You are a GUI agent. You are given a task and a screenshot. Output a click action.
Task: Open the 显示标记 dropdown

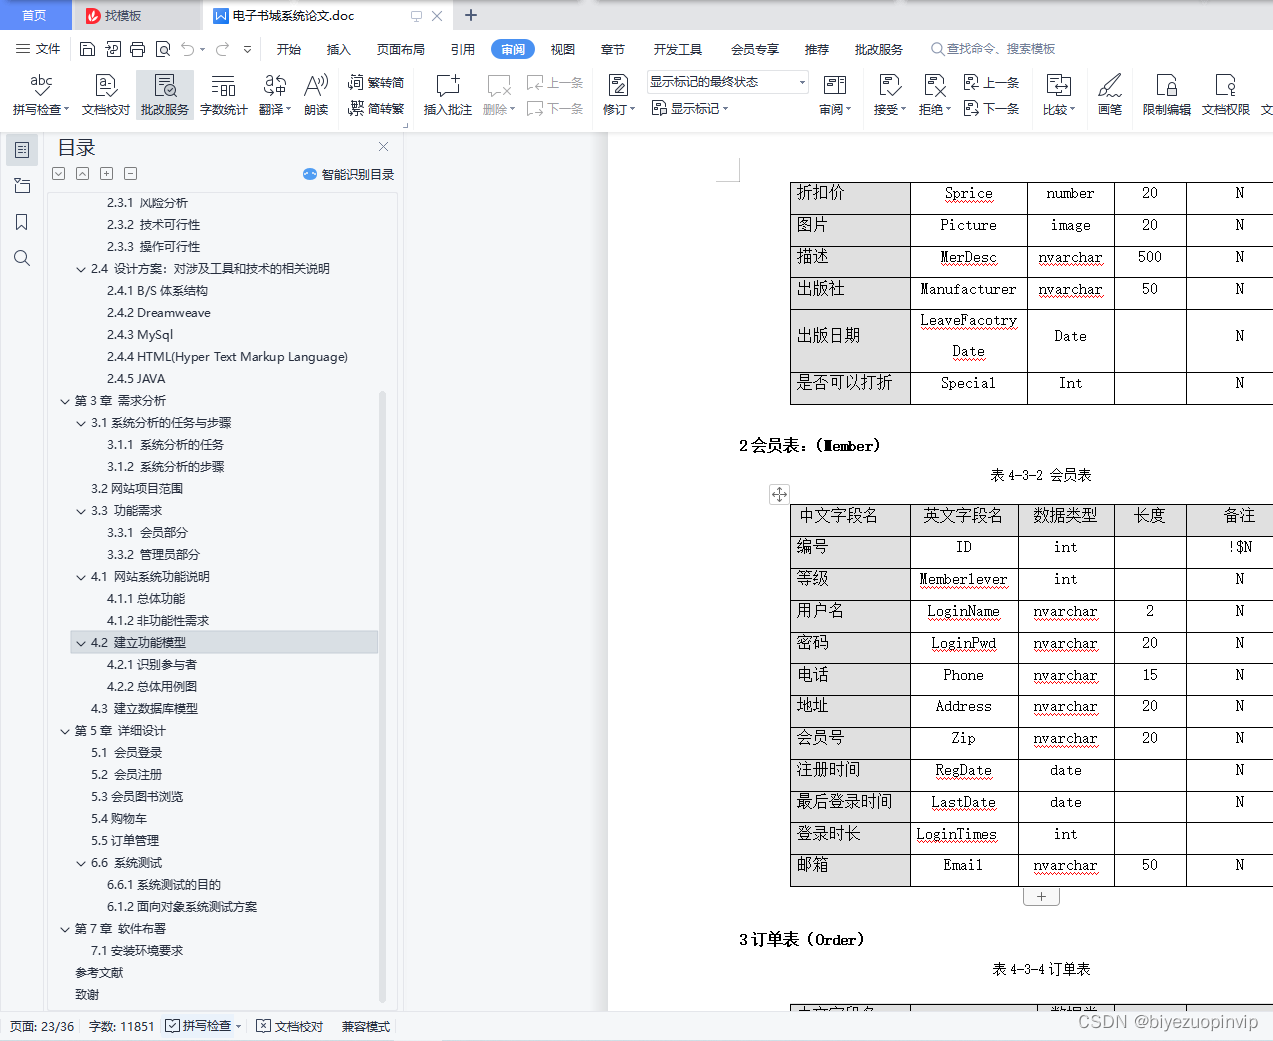tap(690, 108)
